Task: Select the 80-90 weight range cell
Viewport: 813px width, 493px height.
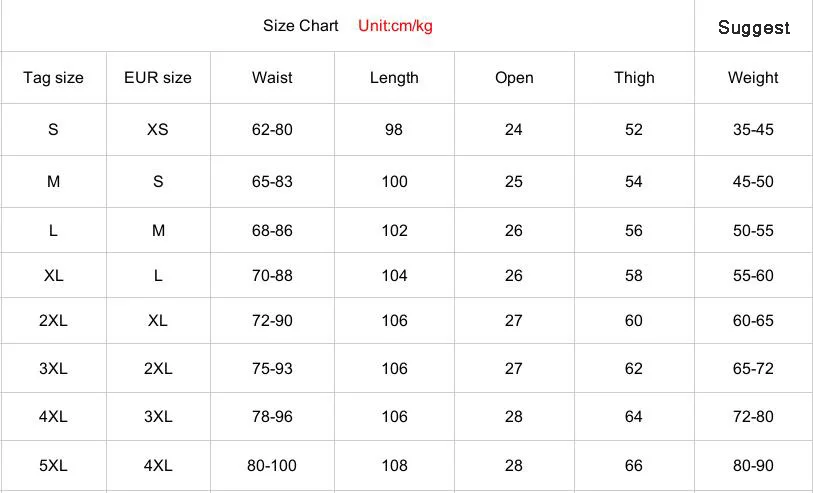Action: (753, 466)
